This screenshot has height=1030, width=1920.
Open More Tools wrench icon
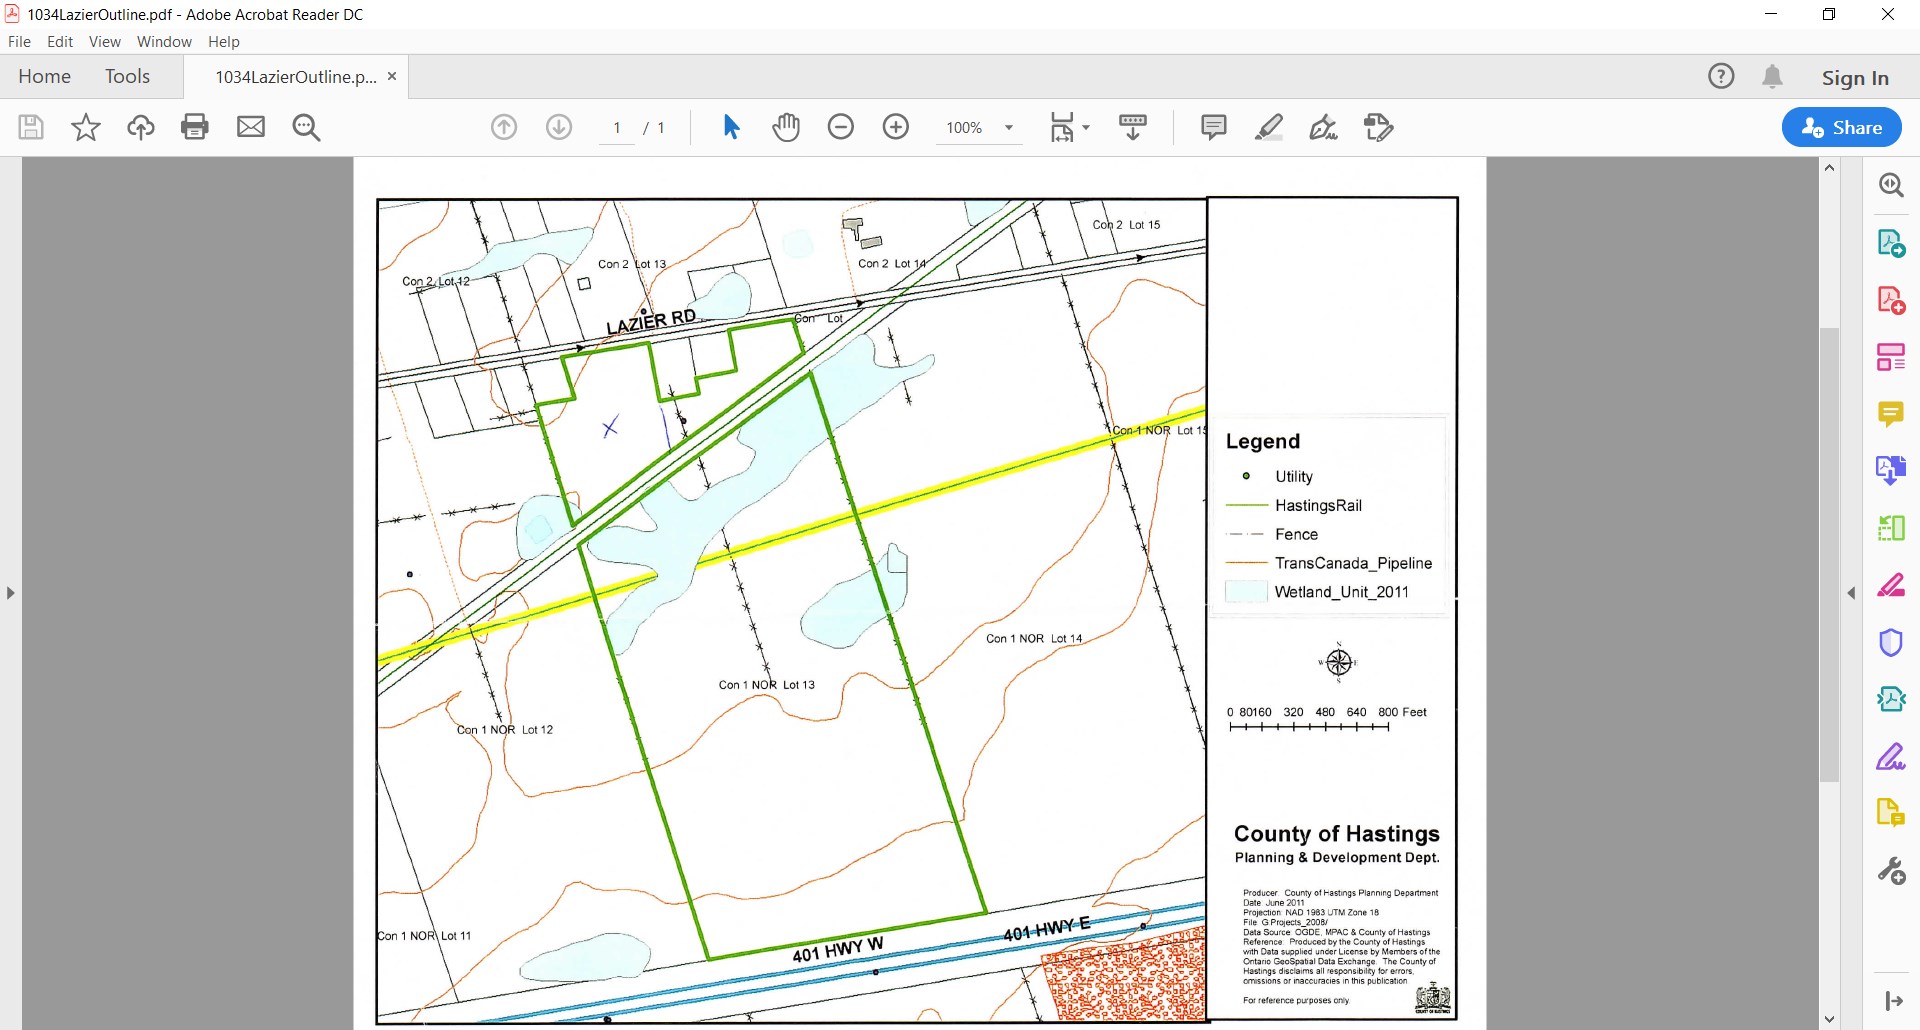point(1891,871)
